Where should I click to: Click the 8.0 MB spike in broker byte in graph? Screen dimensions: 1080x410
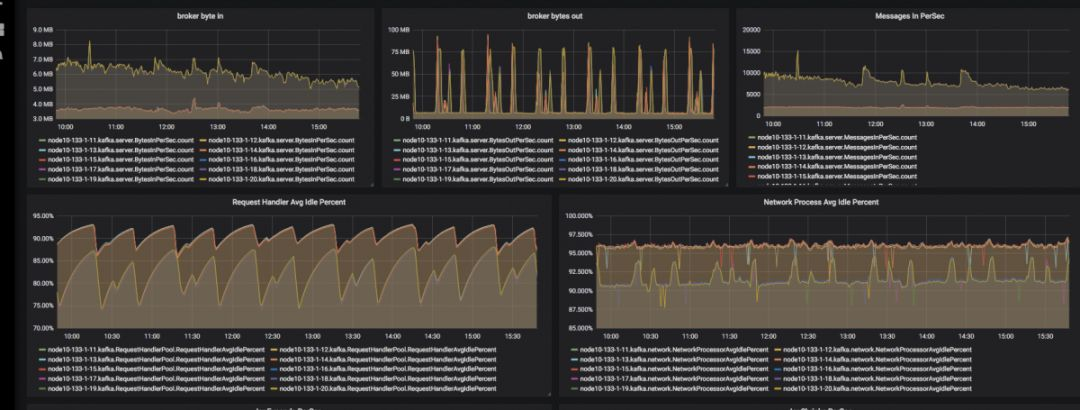(89, 43)
